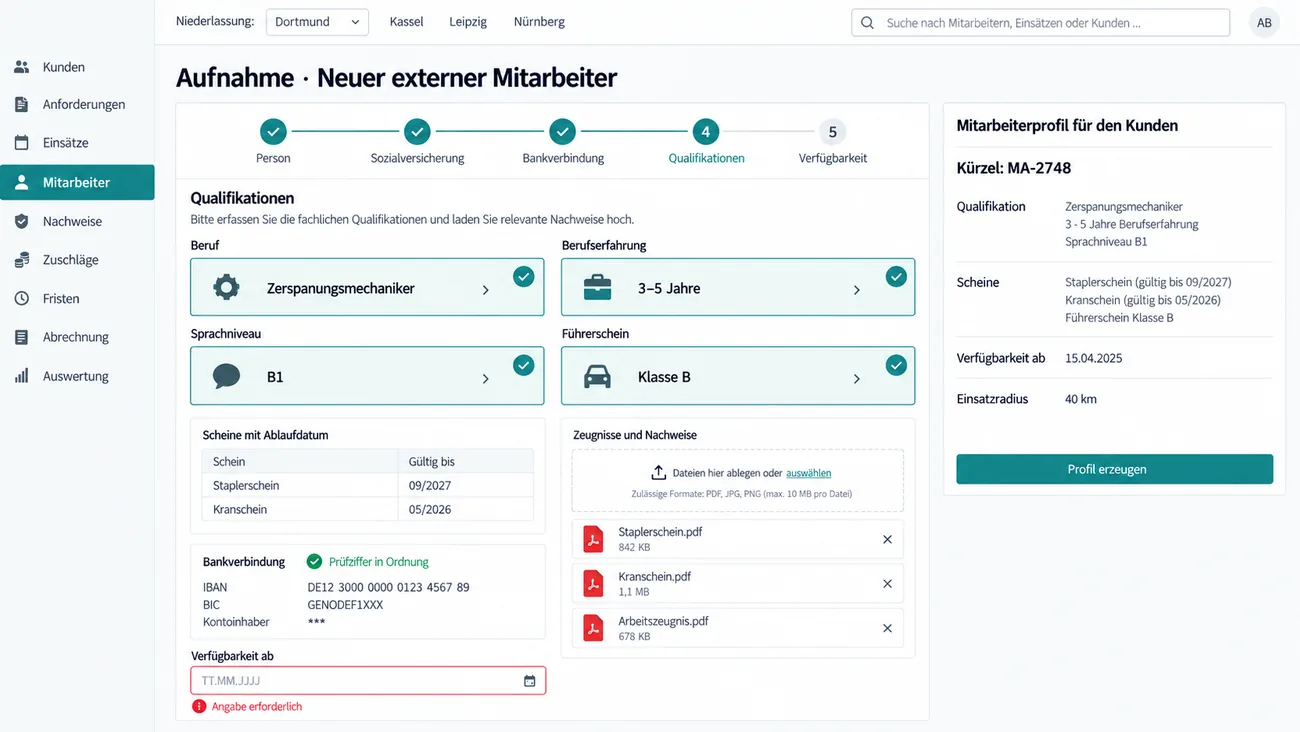
Task: Open Nachweise menu item label
Action: [x=72, y=221]
